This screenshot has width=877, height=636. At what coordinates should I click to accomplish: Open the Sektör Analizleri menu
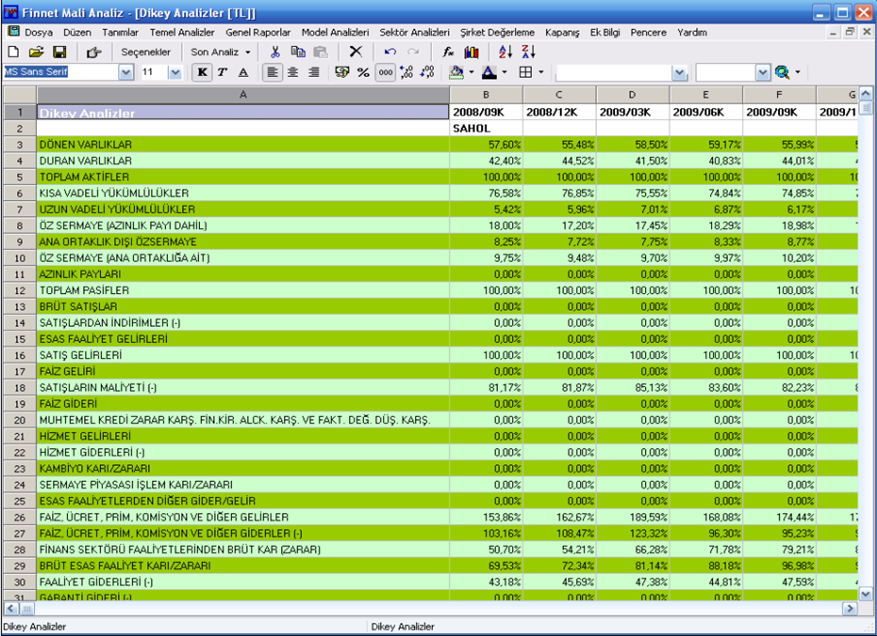click(414, 32)
